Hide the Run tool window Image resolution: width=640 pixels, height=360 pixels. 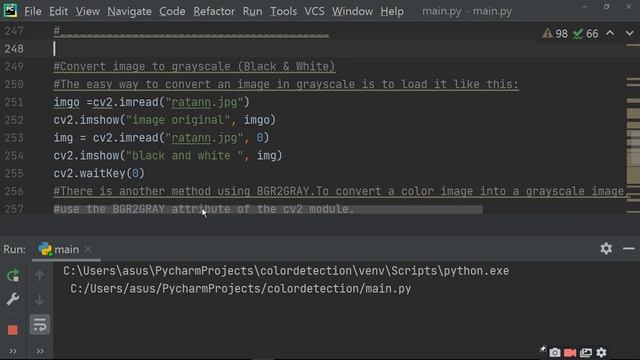click(629, 248)
